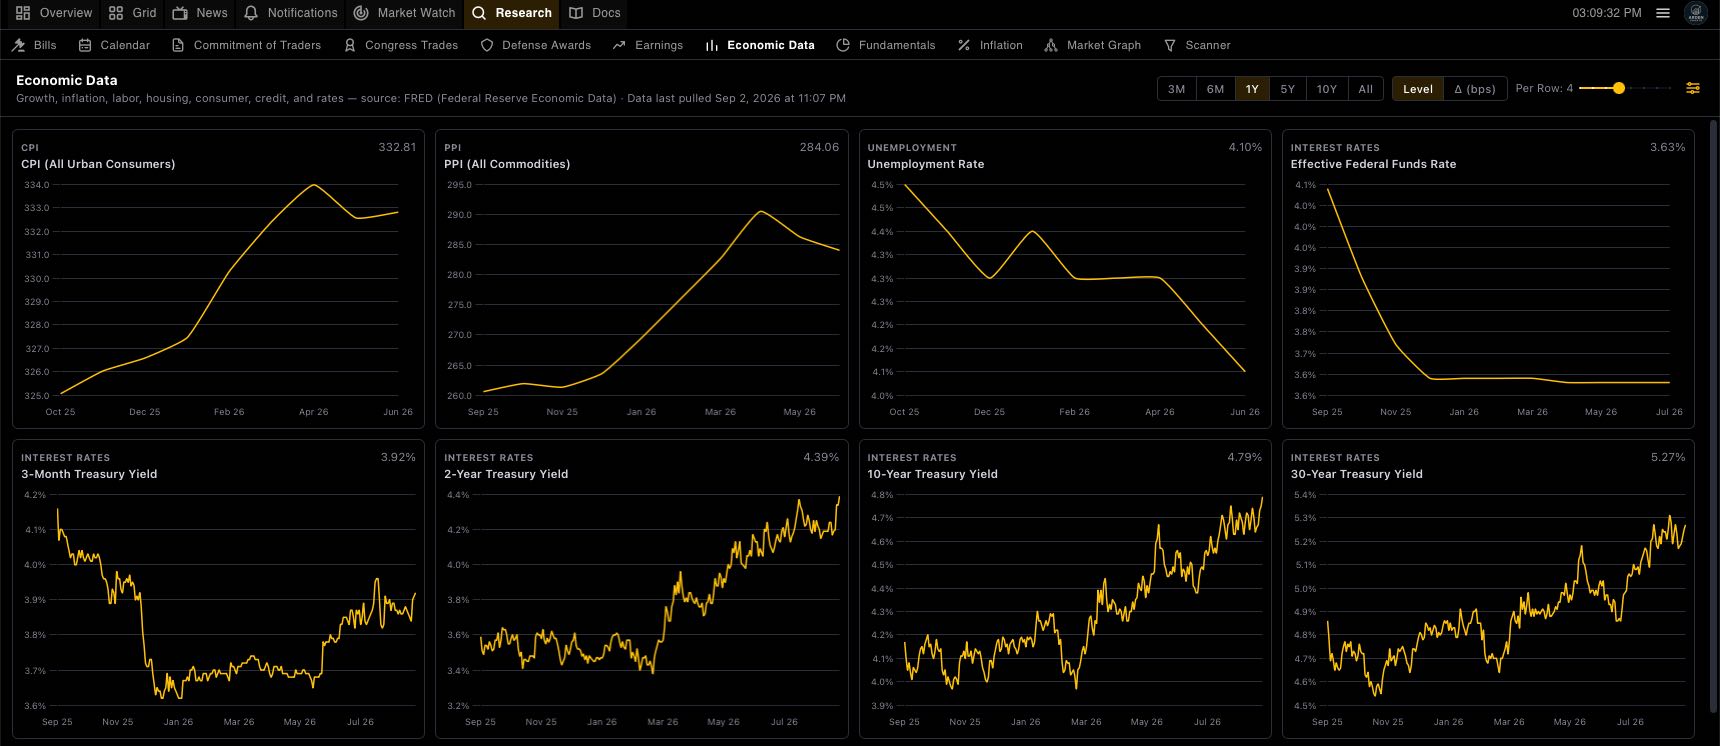Image resolution: width=1720 pixels, height=746 pixels.
Task: Select the All time range
Action: point(1366,89)
